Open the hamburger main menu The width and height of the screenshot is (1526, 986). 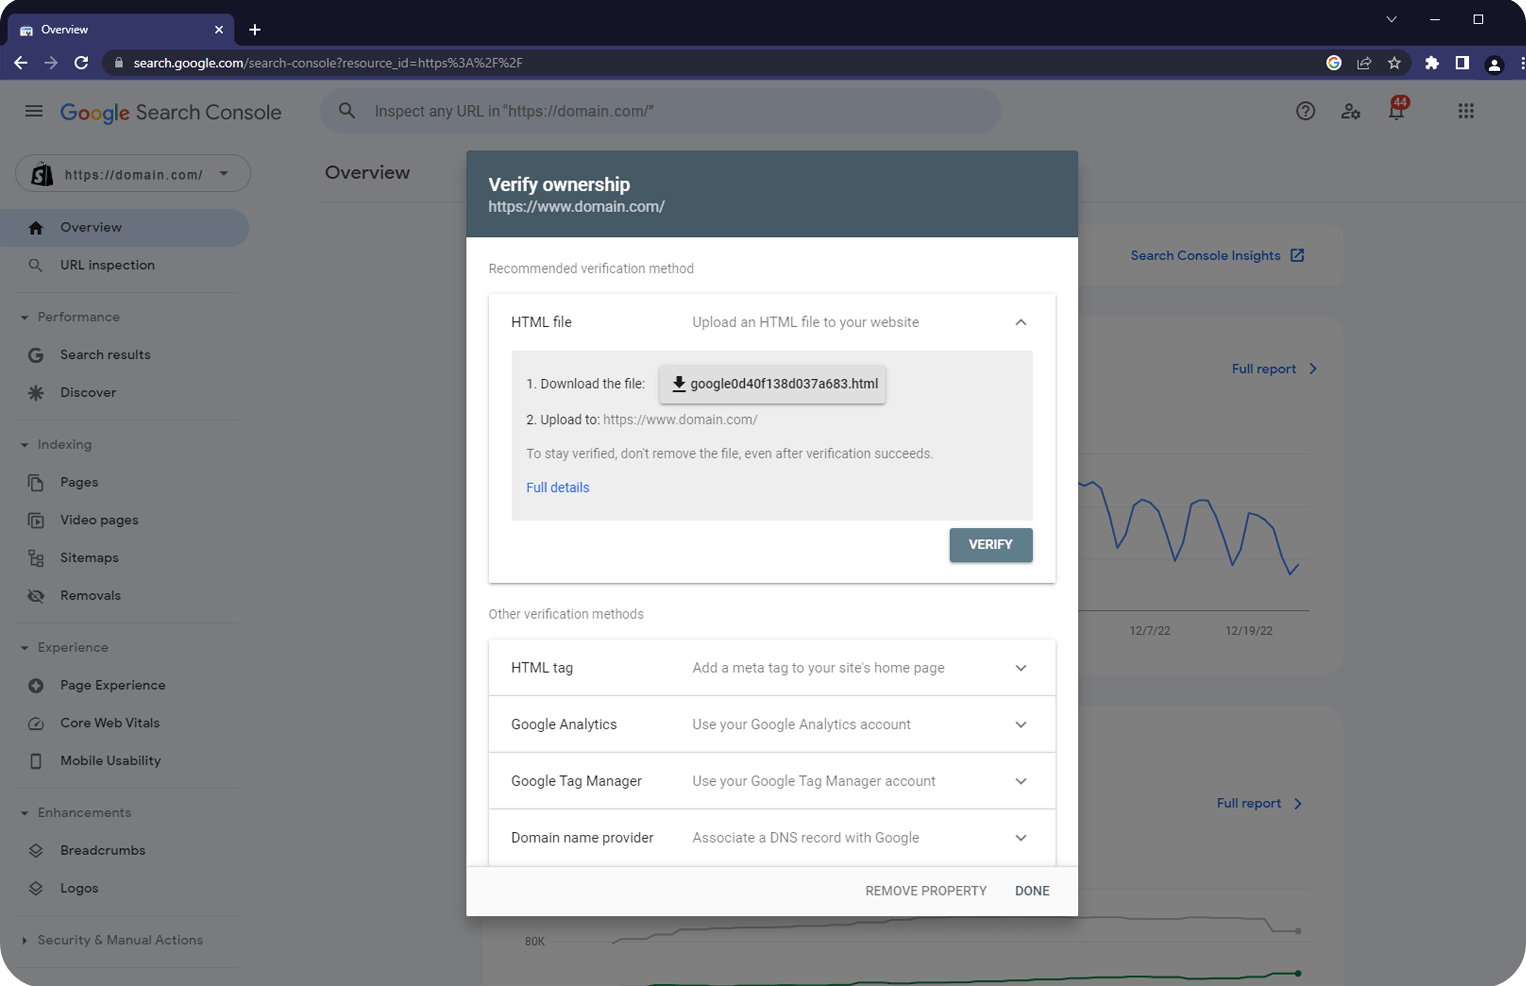(x=34, y=111)
